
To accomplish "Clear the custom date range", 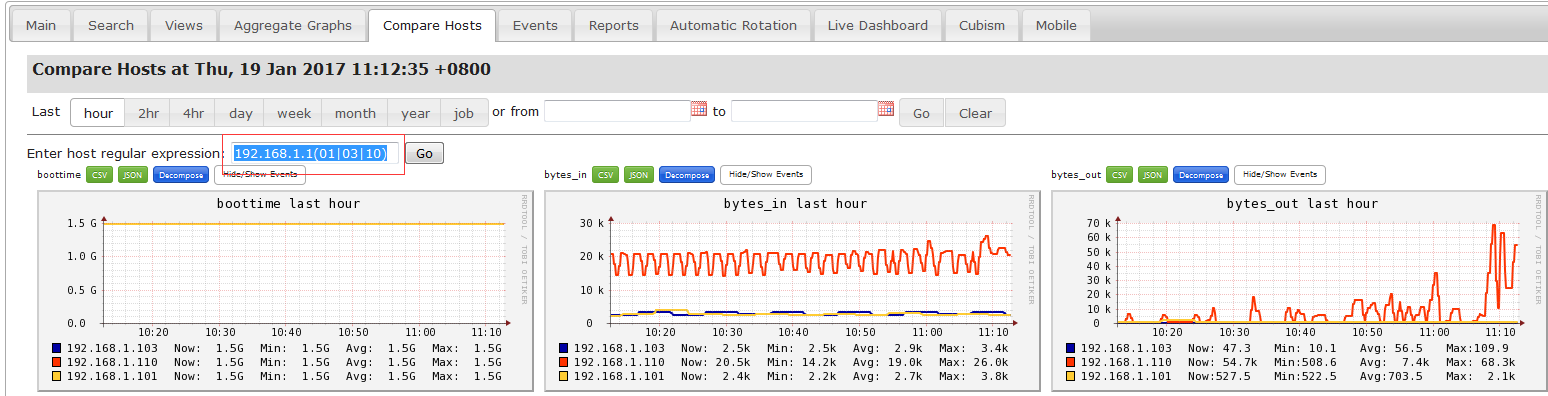I will click(975, 113).
